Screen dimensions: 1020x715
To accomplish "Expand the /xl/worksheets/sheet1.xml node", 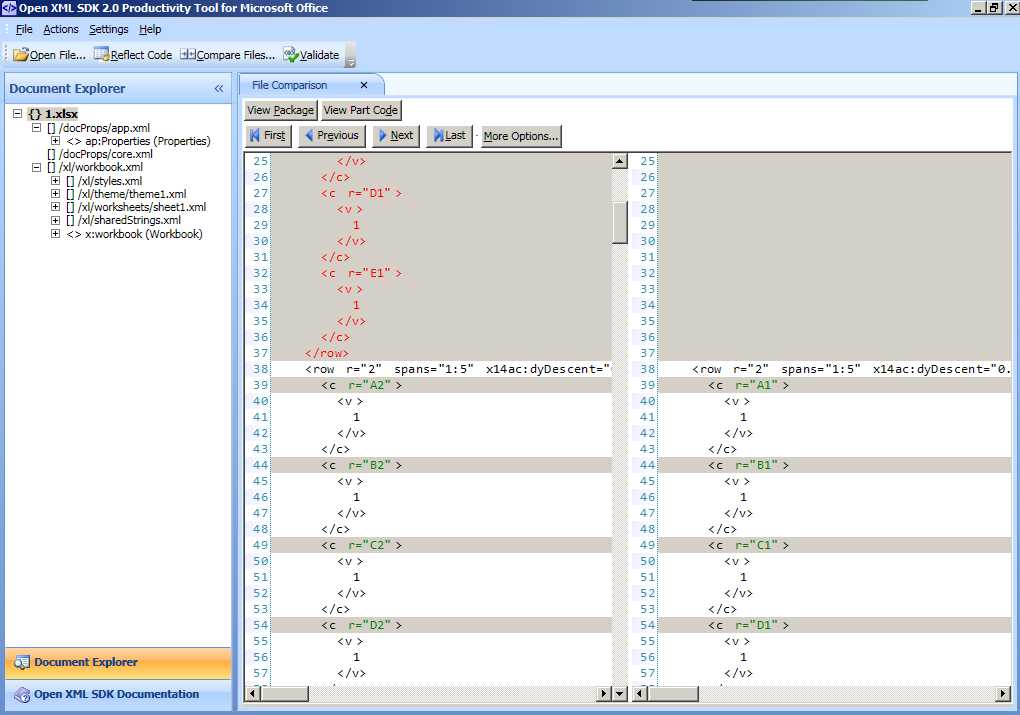I will [x=55, y=207].
